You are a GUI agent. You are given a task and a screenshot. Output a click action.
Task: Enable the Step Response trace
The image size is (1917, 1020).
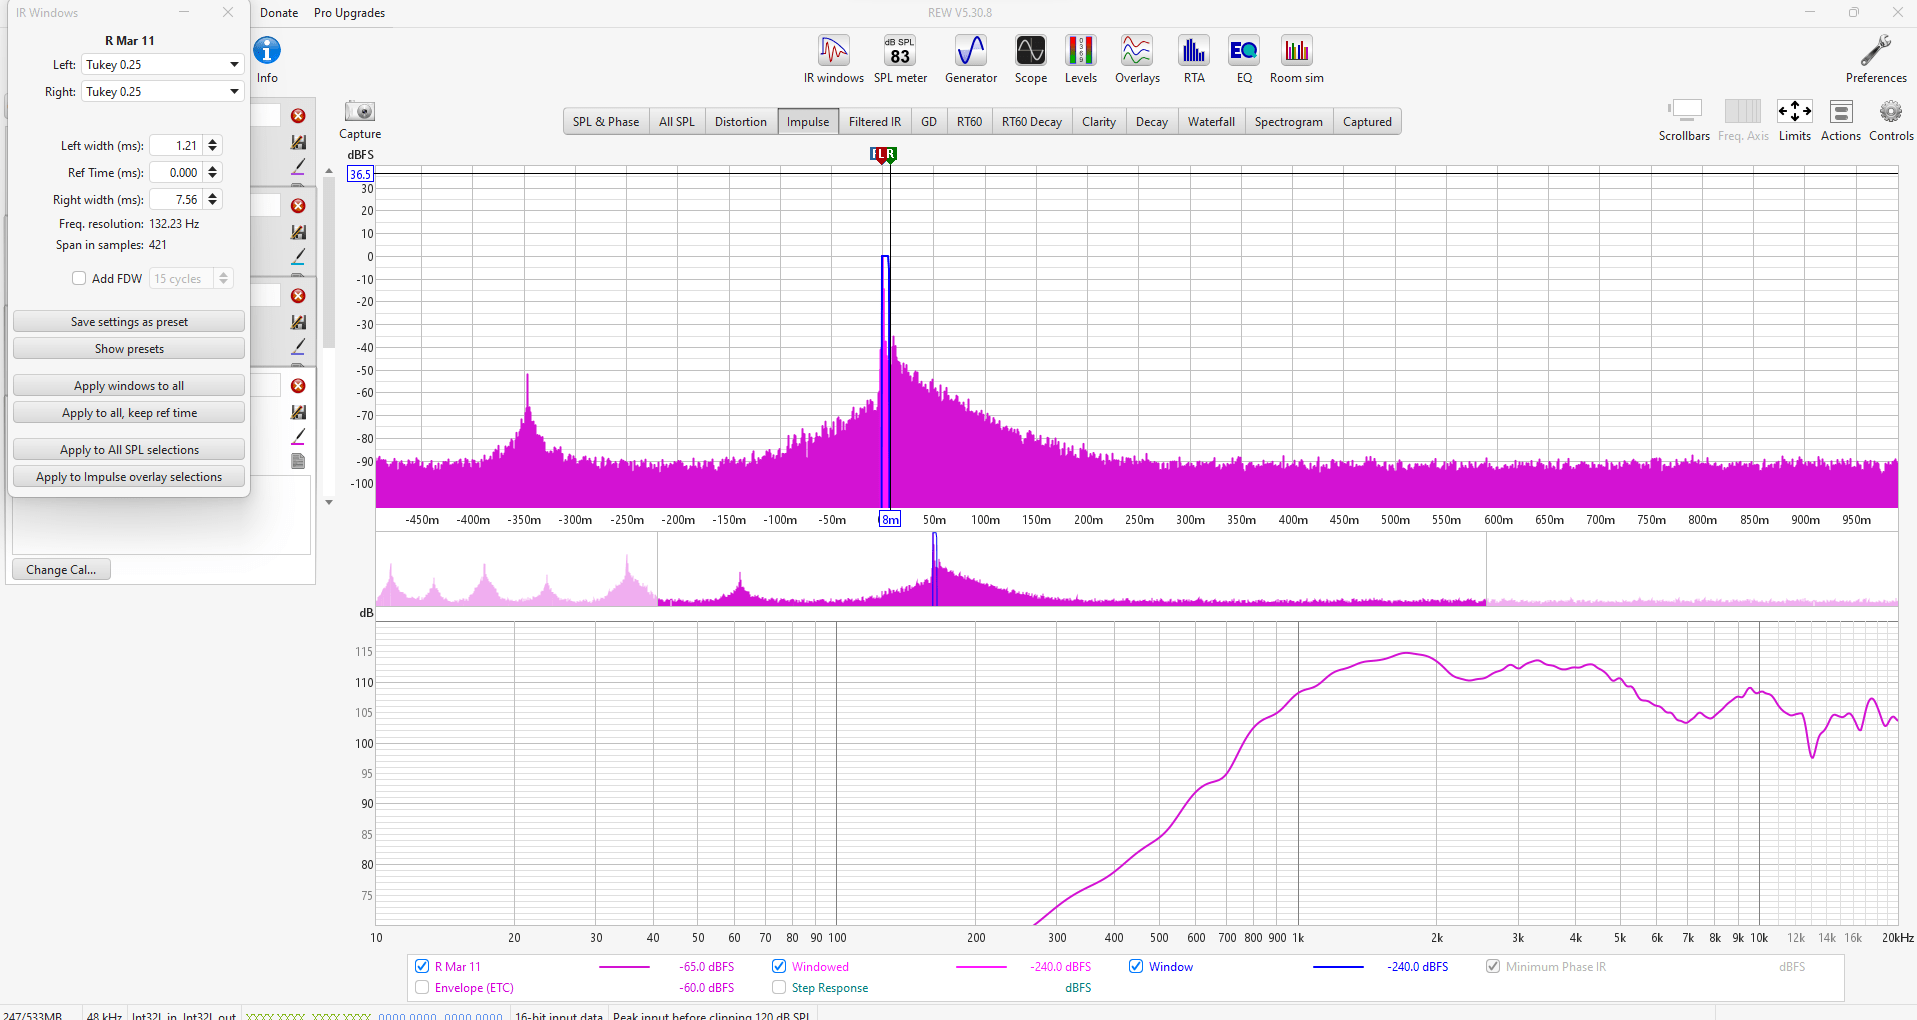click(x=779, y=988)
